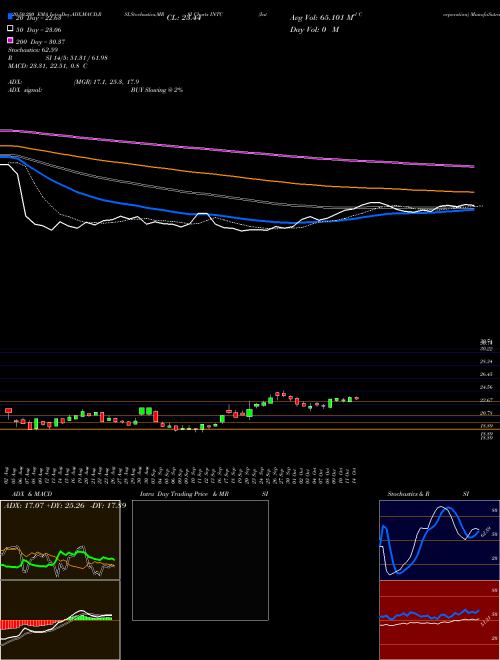Click the 'MACD:' values line
The width and height of the screenshot is (500, 660).
click(x=48, y=66)
